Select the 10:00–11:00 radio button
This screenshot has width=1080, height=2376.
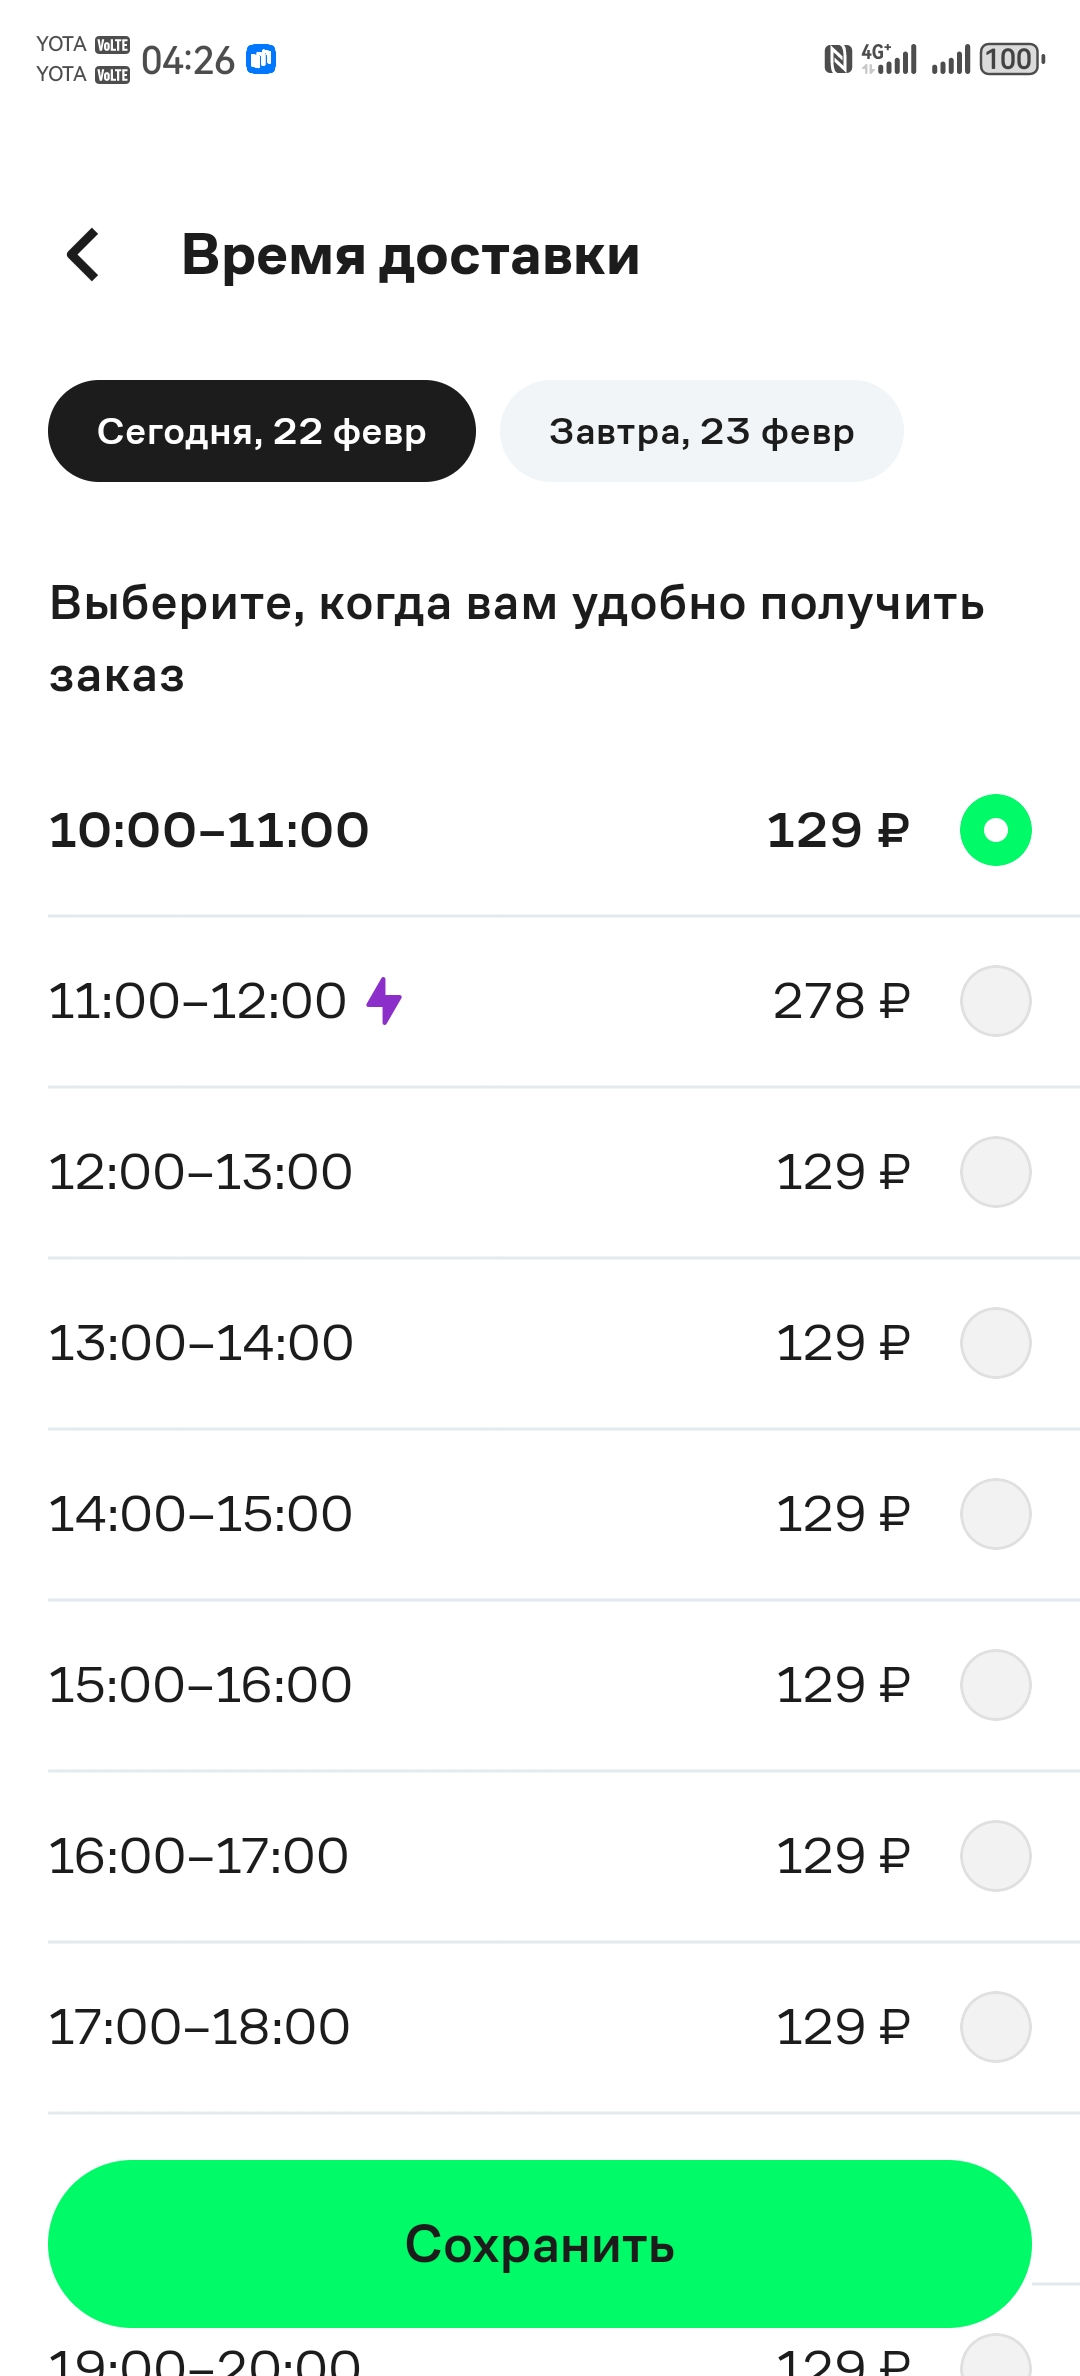tap(996, 830)
